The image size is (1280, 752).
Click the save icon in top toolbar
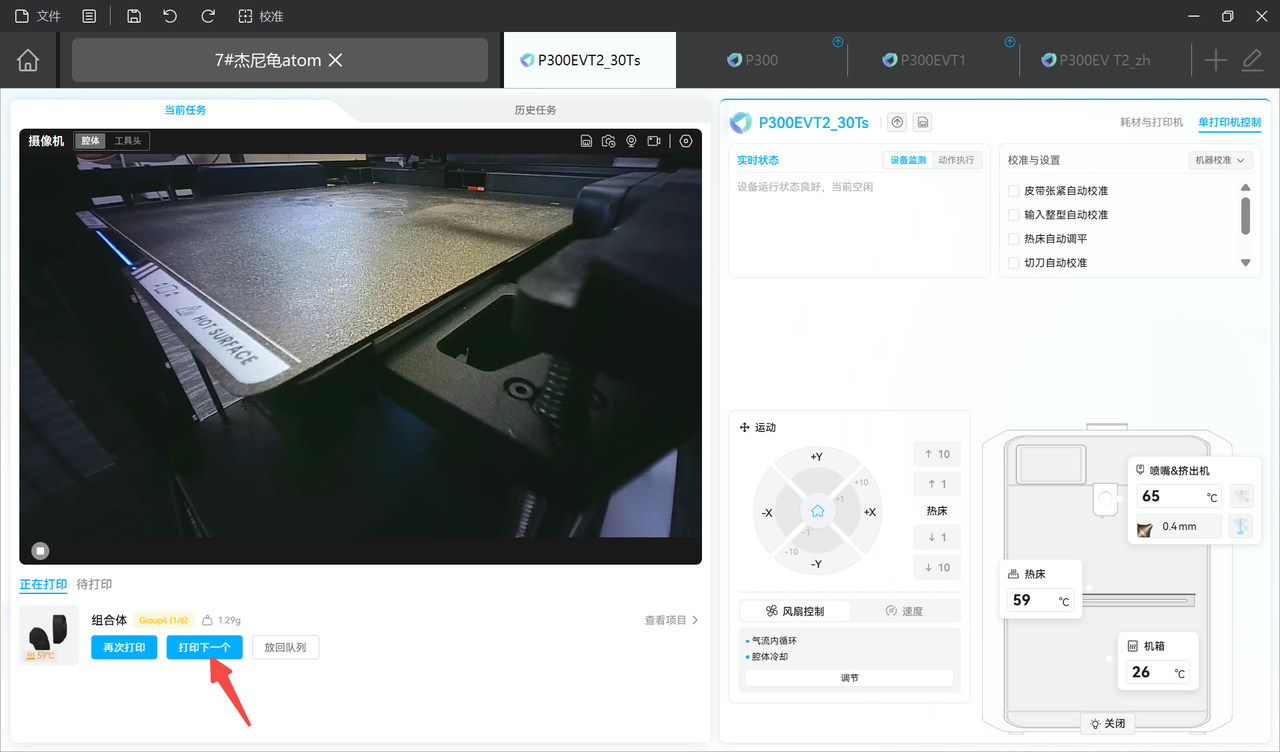click(134, 16)
